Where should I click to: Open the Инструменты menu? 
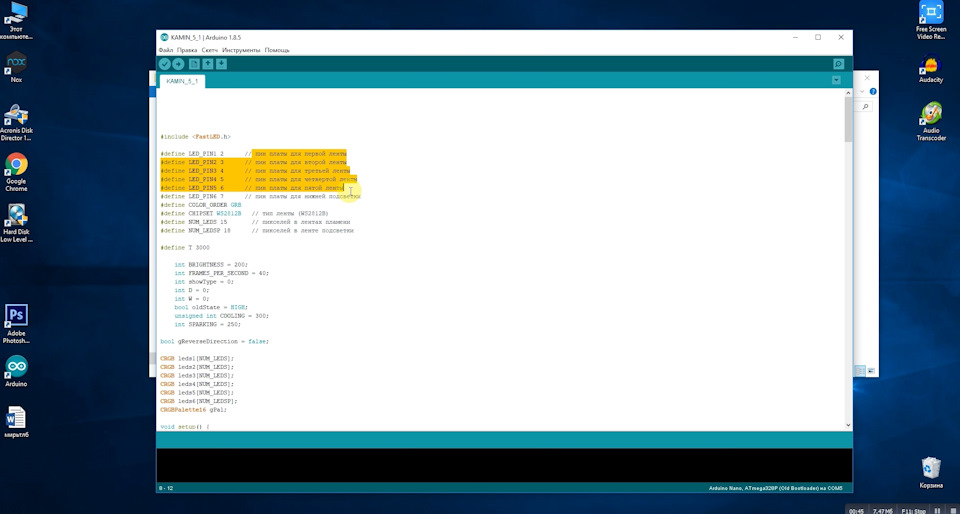click(x=241, y=50)
